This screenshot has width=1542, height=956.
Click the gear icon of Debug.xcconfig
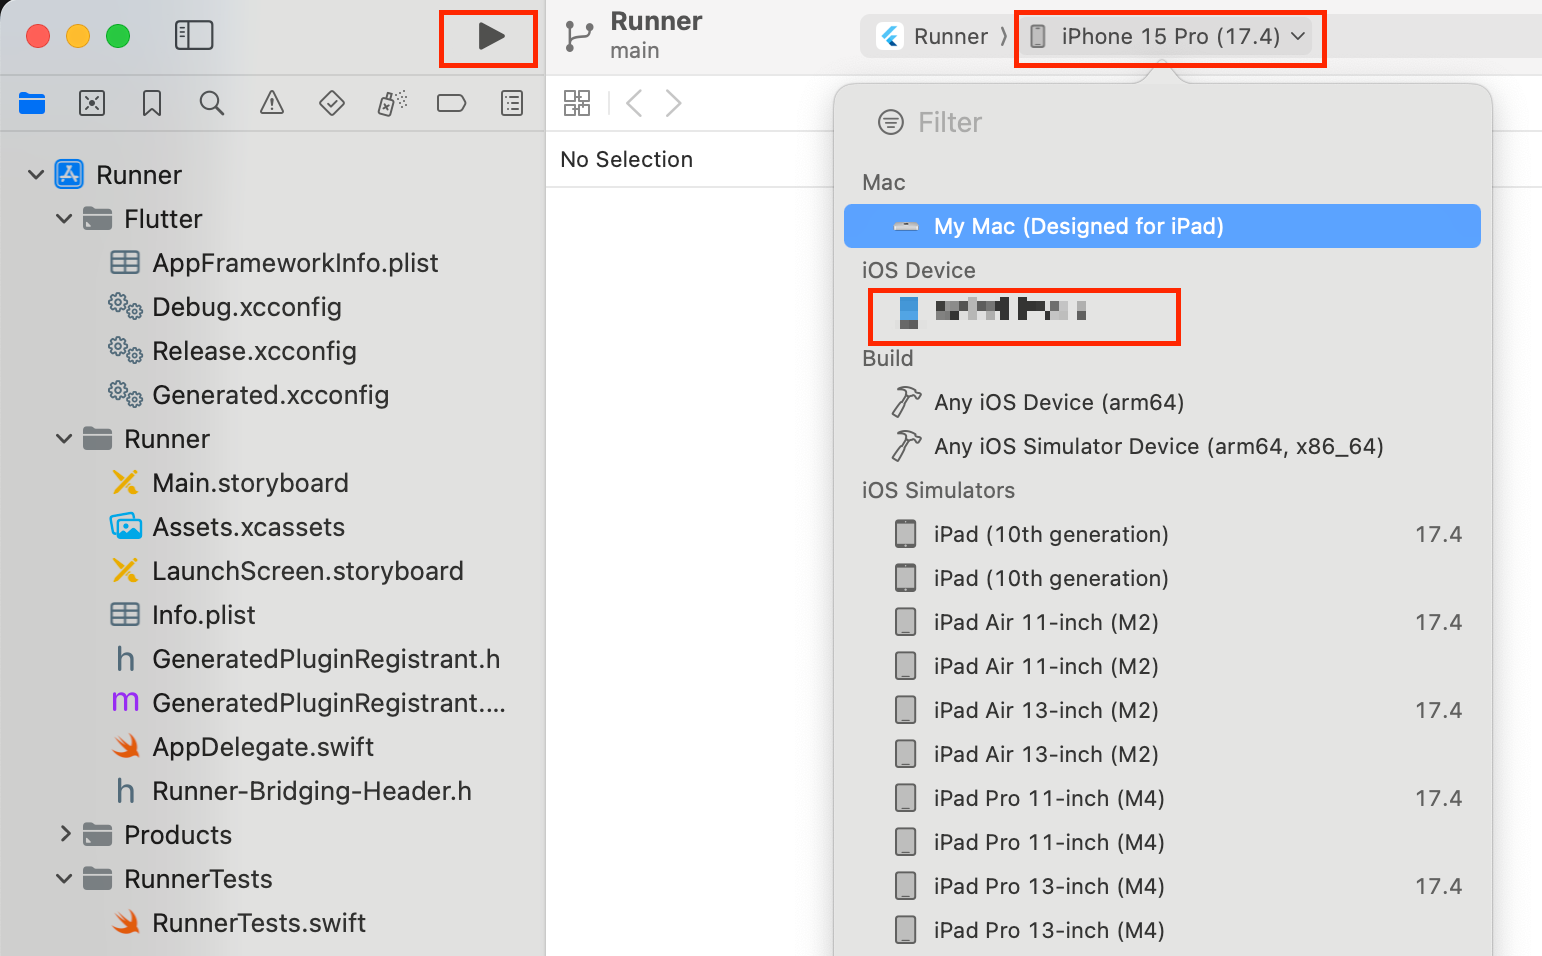[125, 307]
